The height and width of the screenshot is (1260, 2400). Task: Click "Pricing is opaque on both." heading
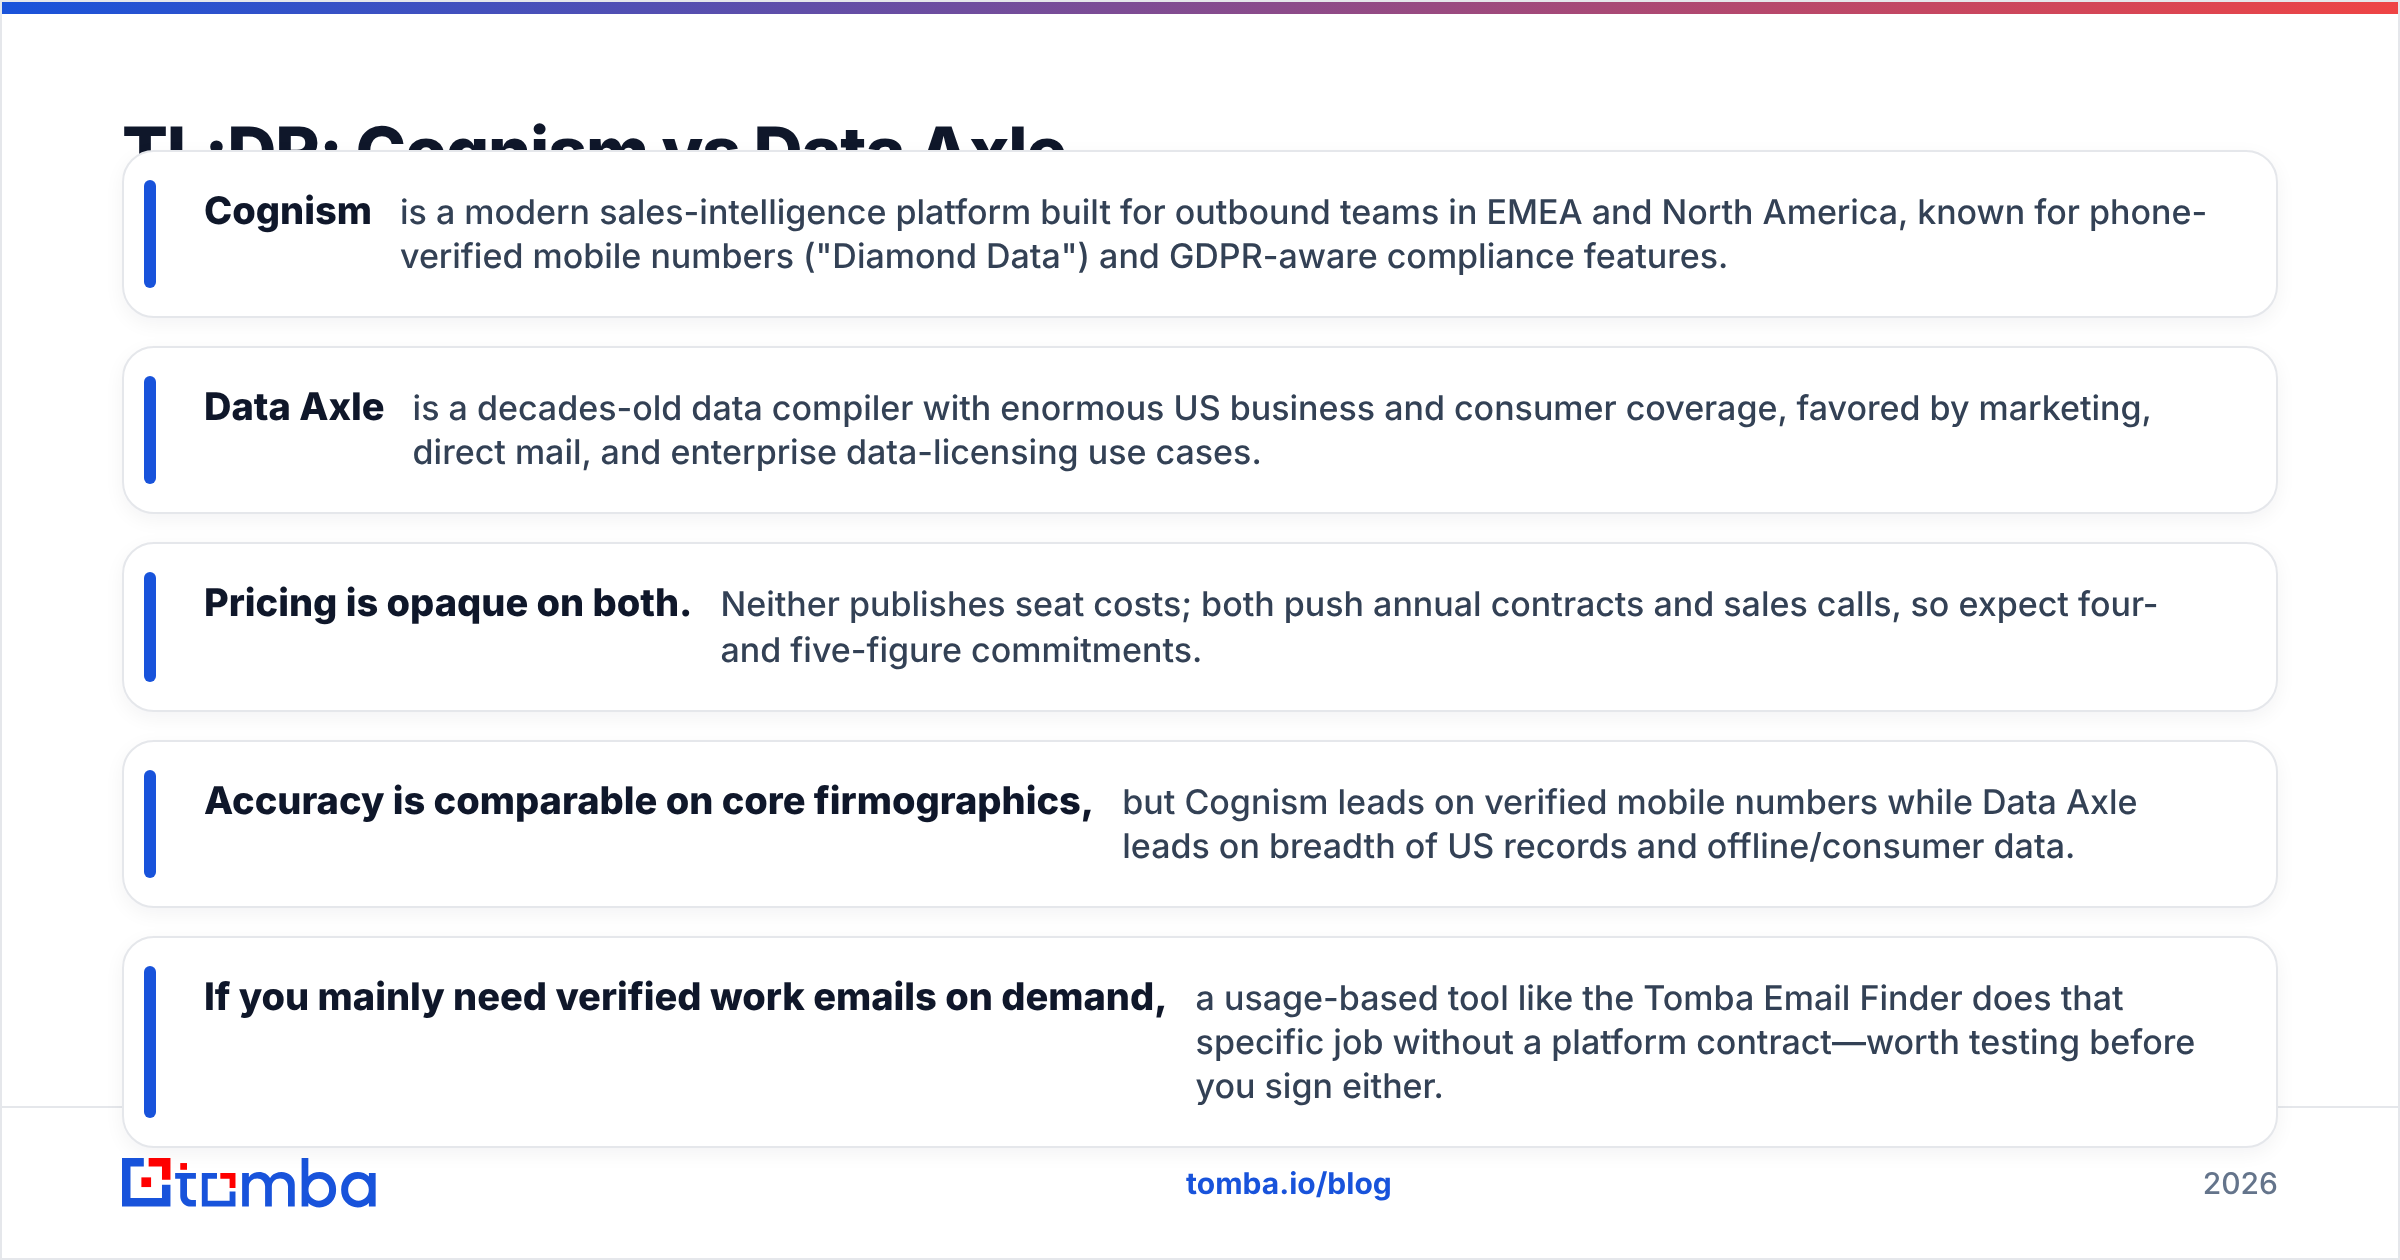(x=447, y=604)
